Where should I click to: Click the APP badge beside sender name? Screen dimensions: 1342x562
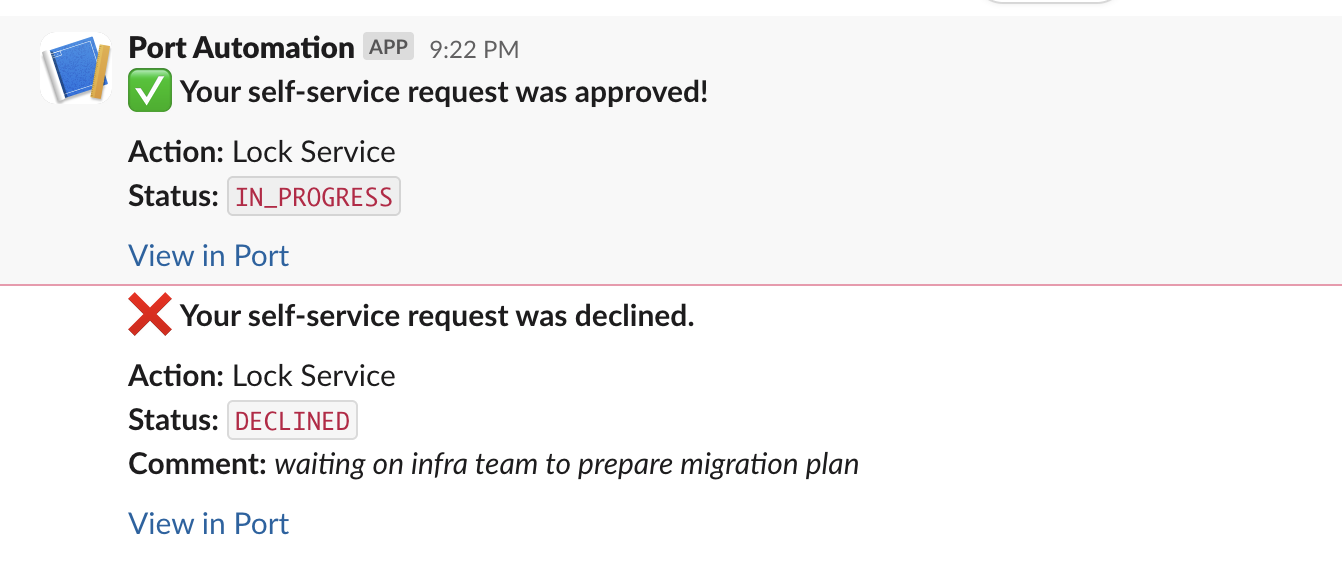388,47
